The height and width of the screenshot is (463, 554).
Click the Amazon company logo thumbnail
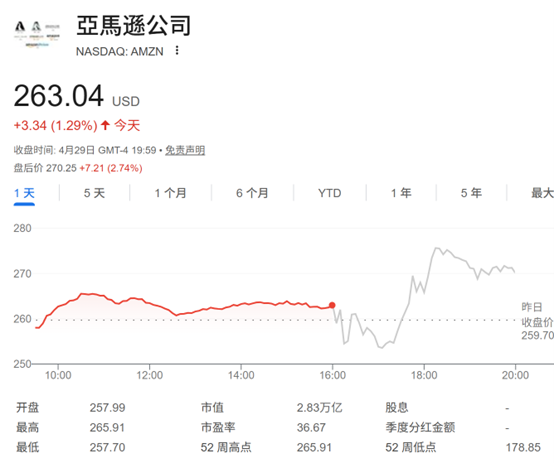click(37, 34)
